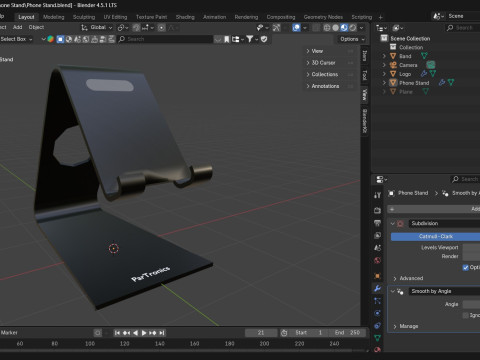Open the Material properties tab
480x360 pixels.
pos(377,349)
